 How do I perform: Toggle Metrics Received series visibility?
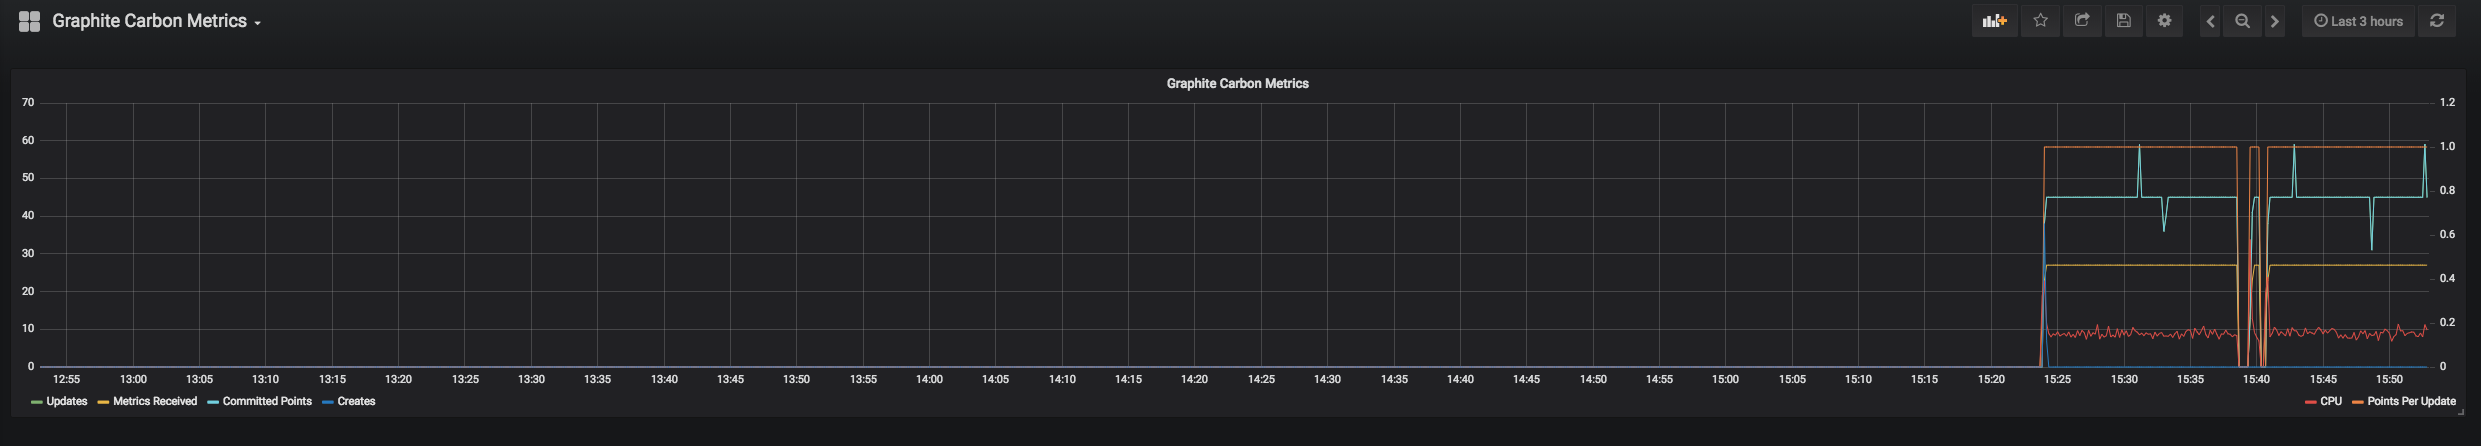tap(154, 401)
